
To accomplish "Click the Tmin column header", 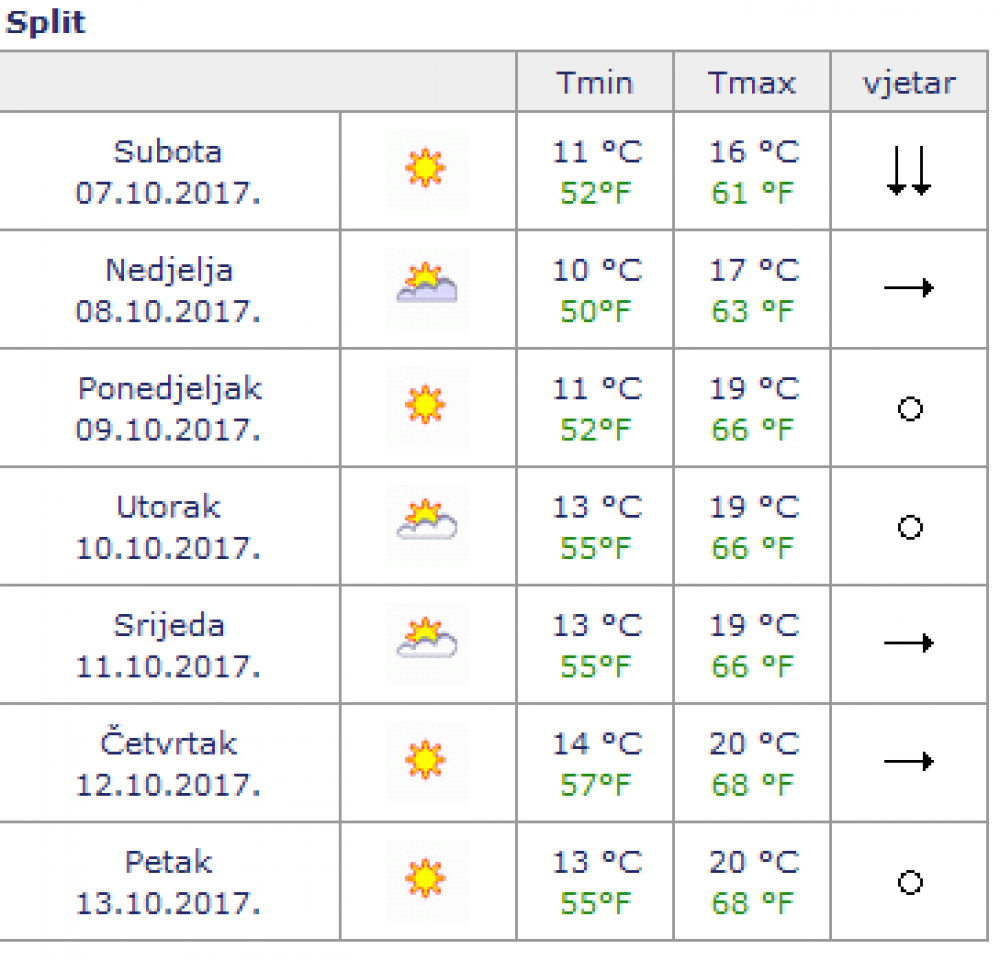I will click(x=594, y=82).
